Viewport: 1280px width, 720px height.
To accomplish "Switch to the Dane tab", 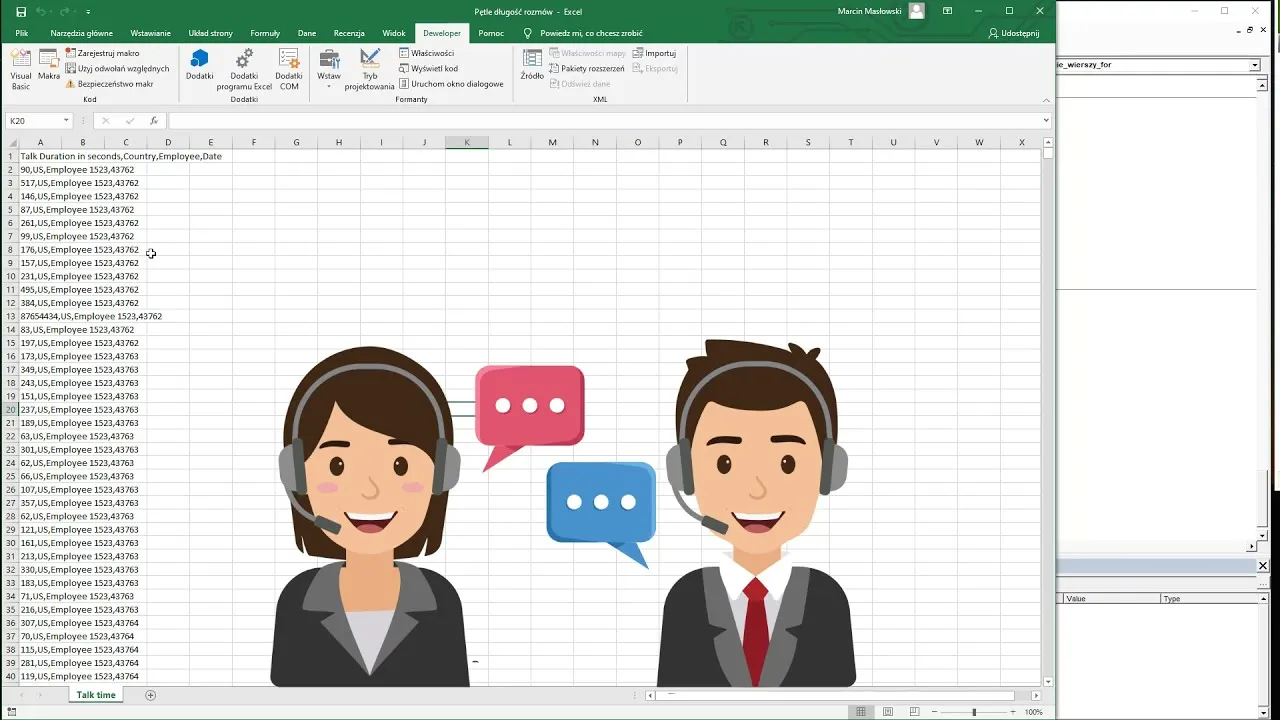I will tap(307, 33).
